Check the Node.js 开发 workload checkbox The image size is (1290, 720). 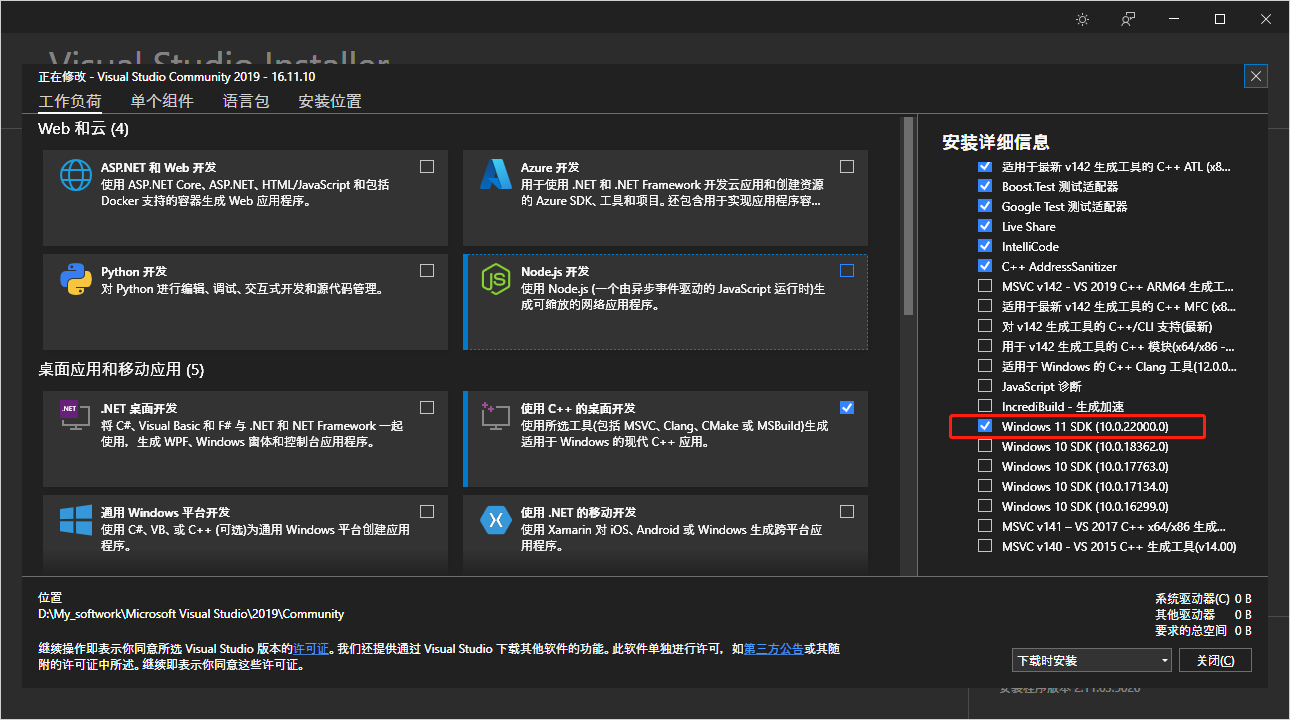[x=847, y=270]
